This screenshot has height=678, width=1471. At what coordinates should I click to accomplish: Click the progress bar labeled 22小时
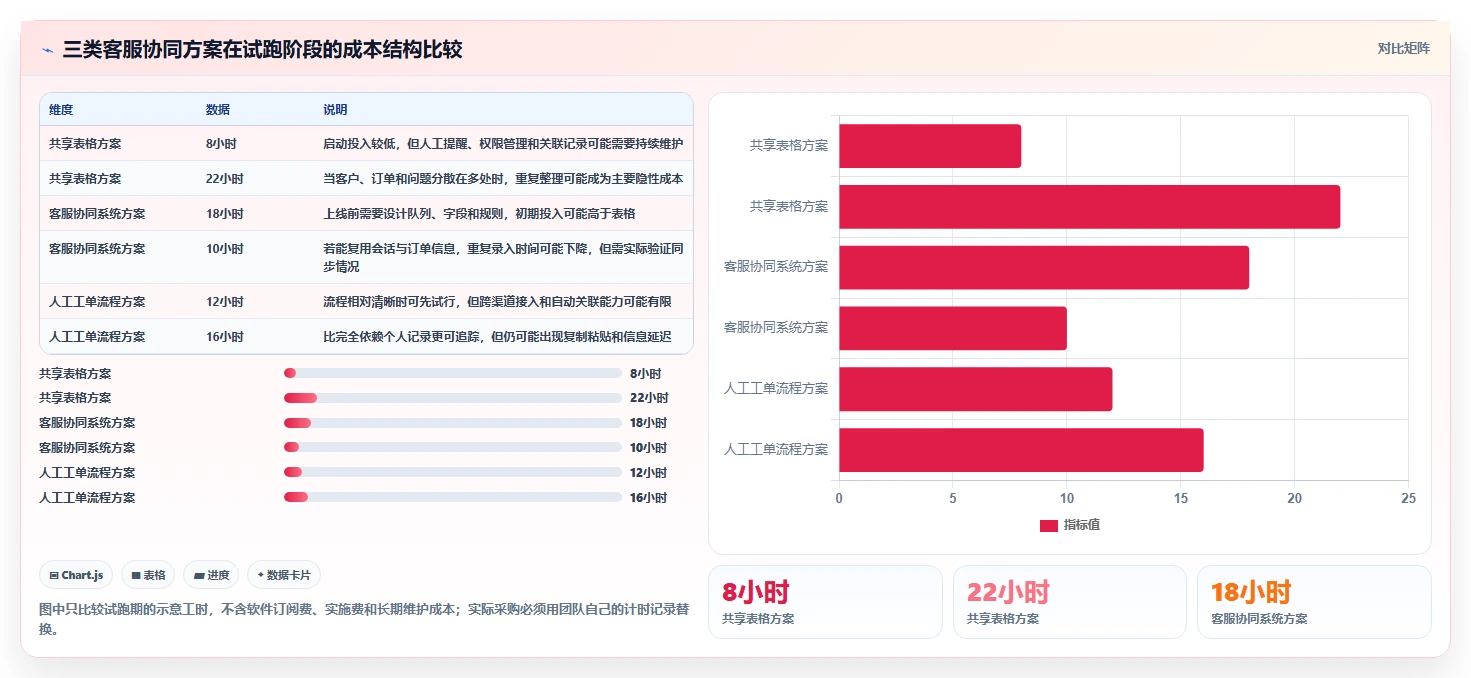point(453,398)
